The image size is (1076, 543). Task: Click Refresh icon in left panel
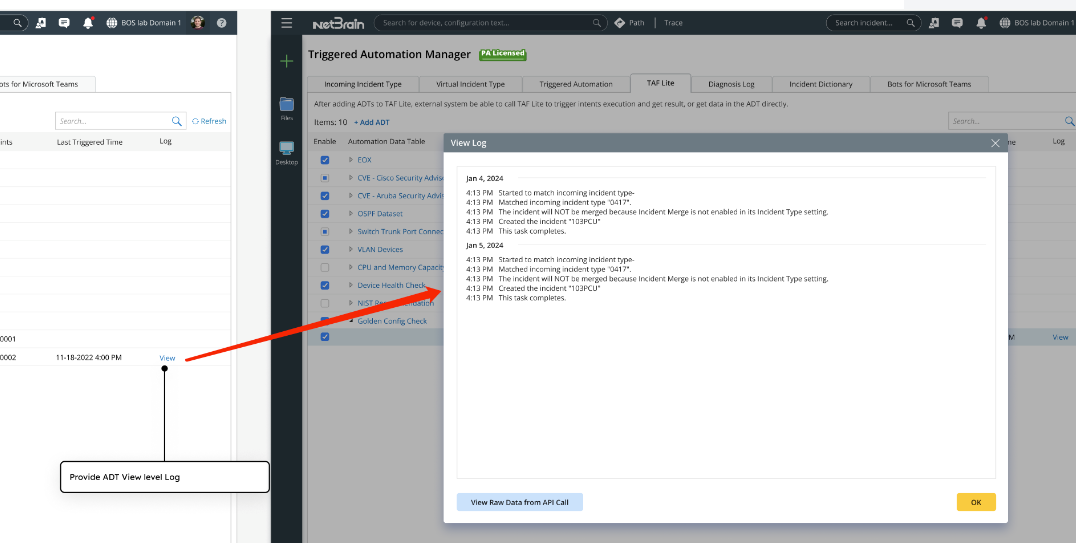click(196, 122)
